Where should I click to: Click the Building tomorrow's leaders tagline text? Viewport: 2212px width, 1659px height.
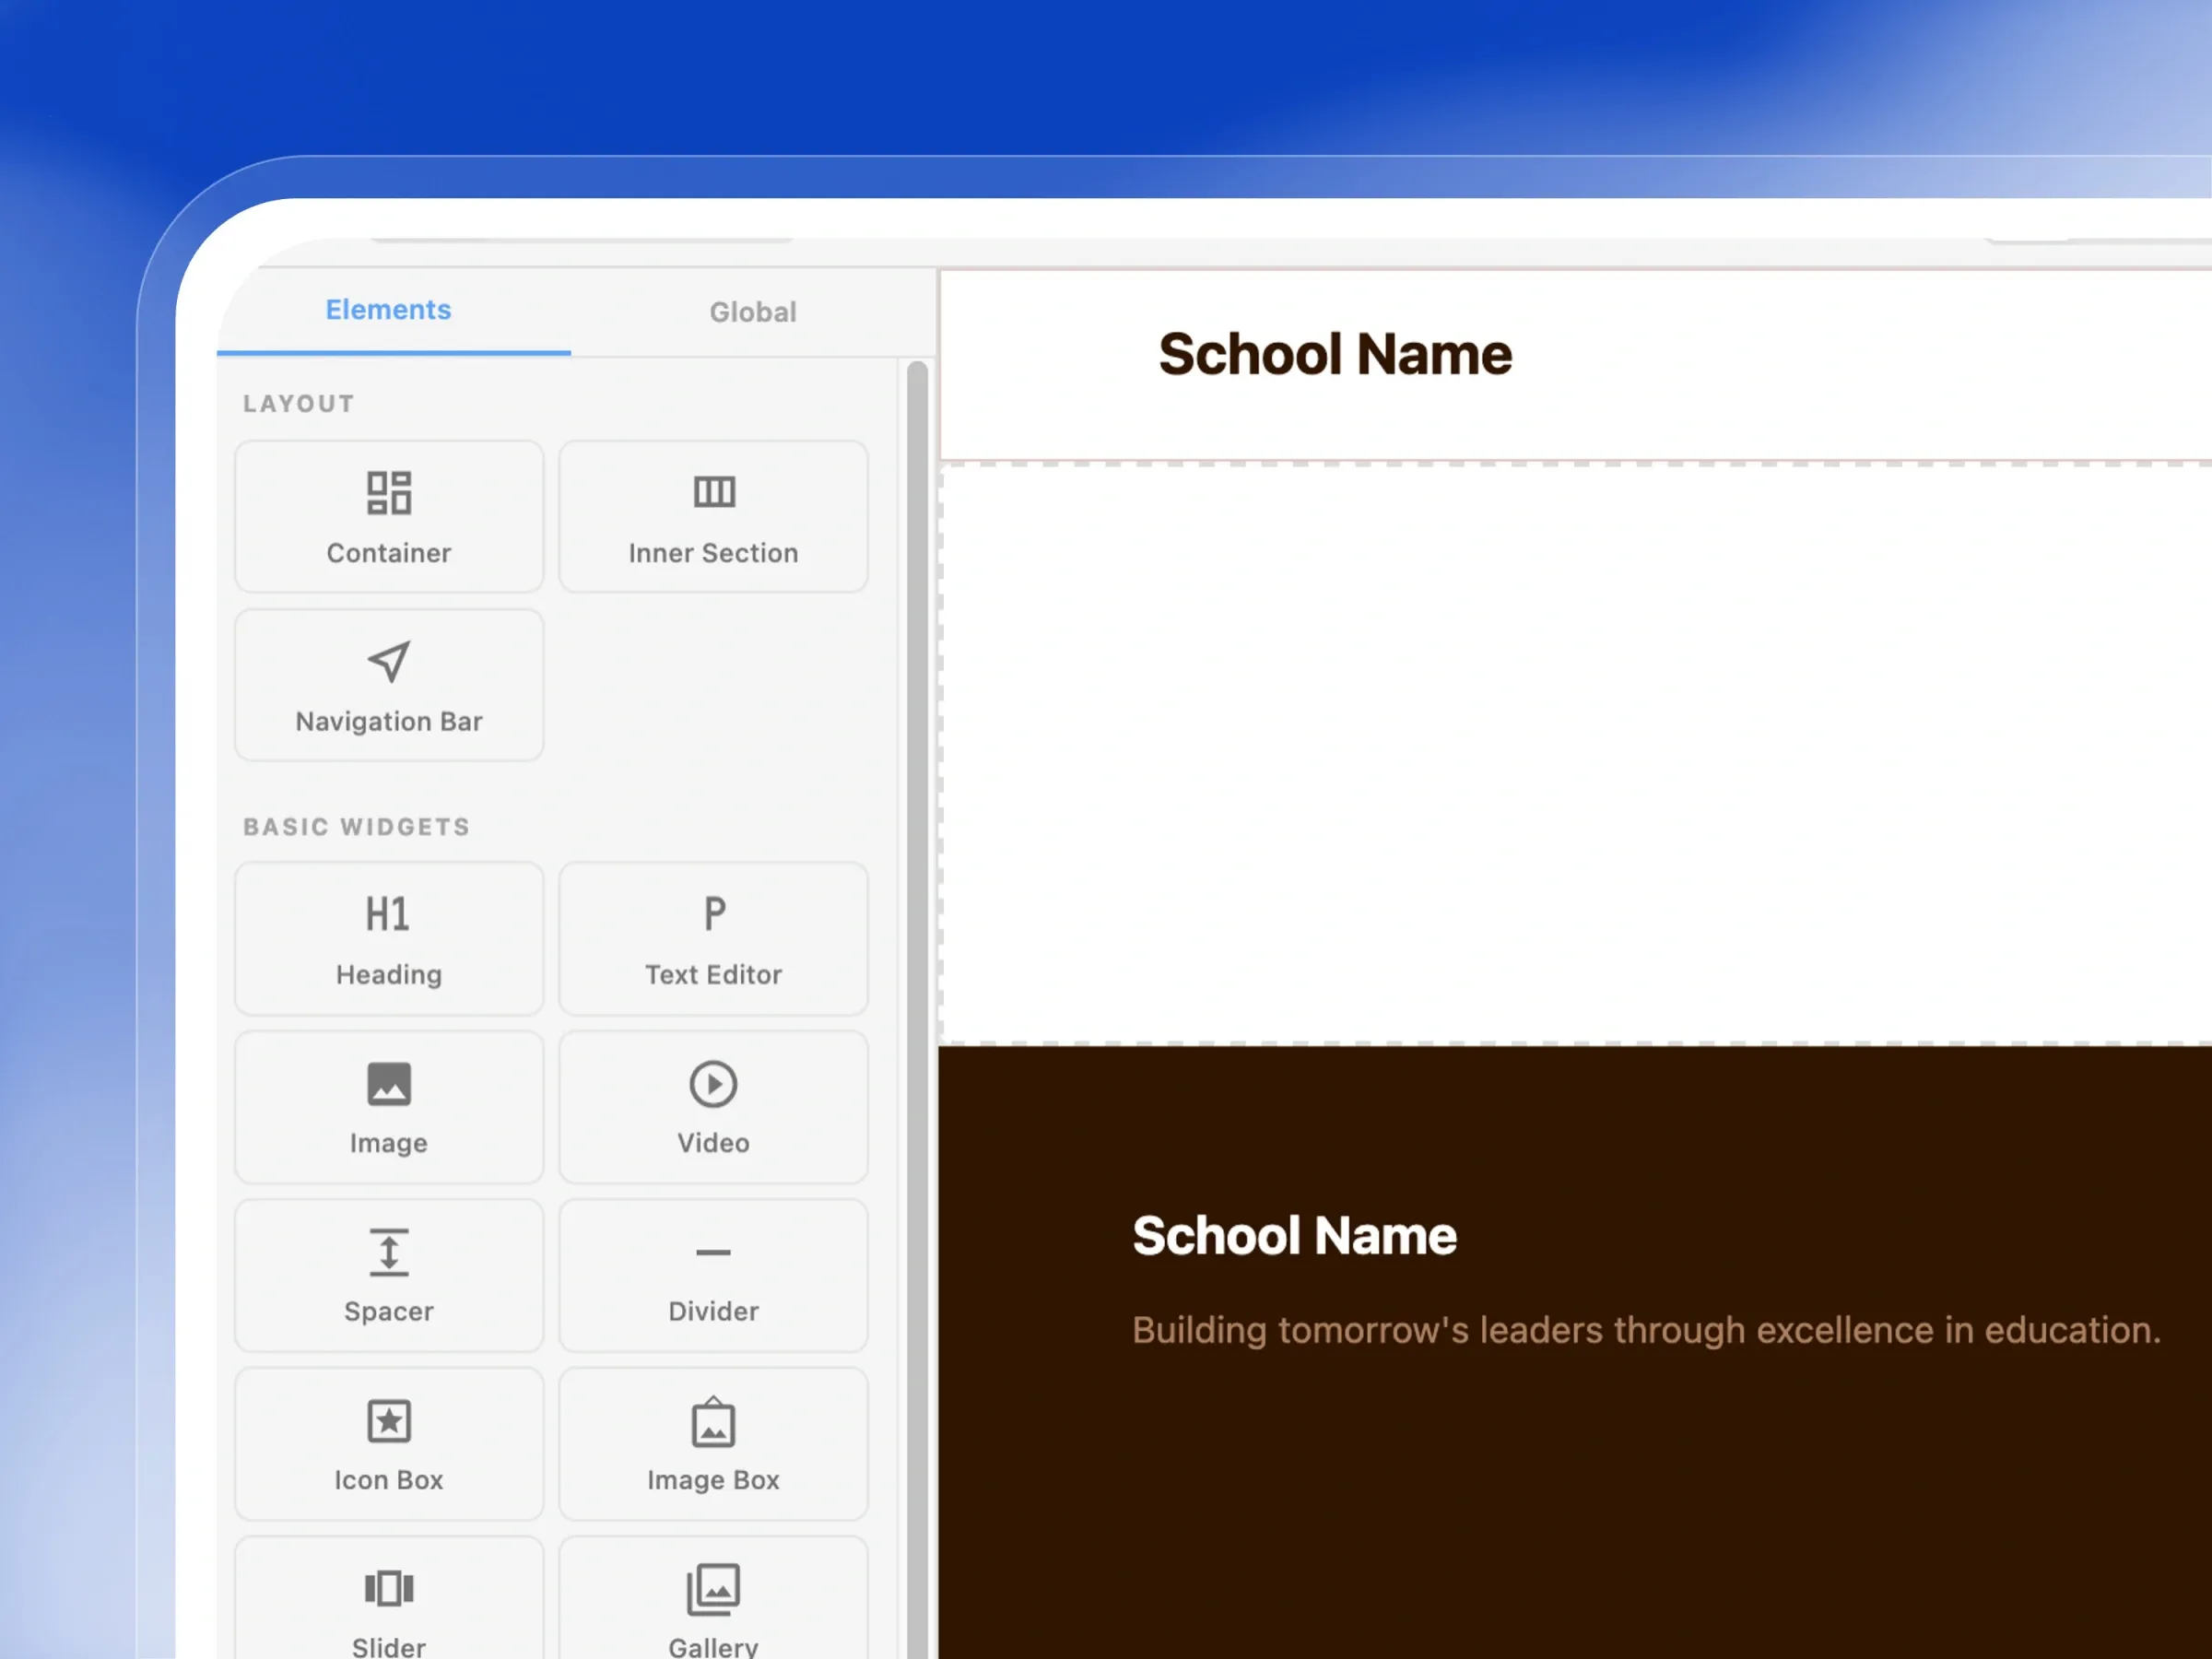coord(1647,1331)
